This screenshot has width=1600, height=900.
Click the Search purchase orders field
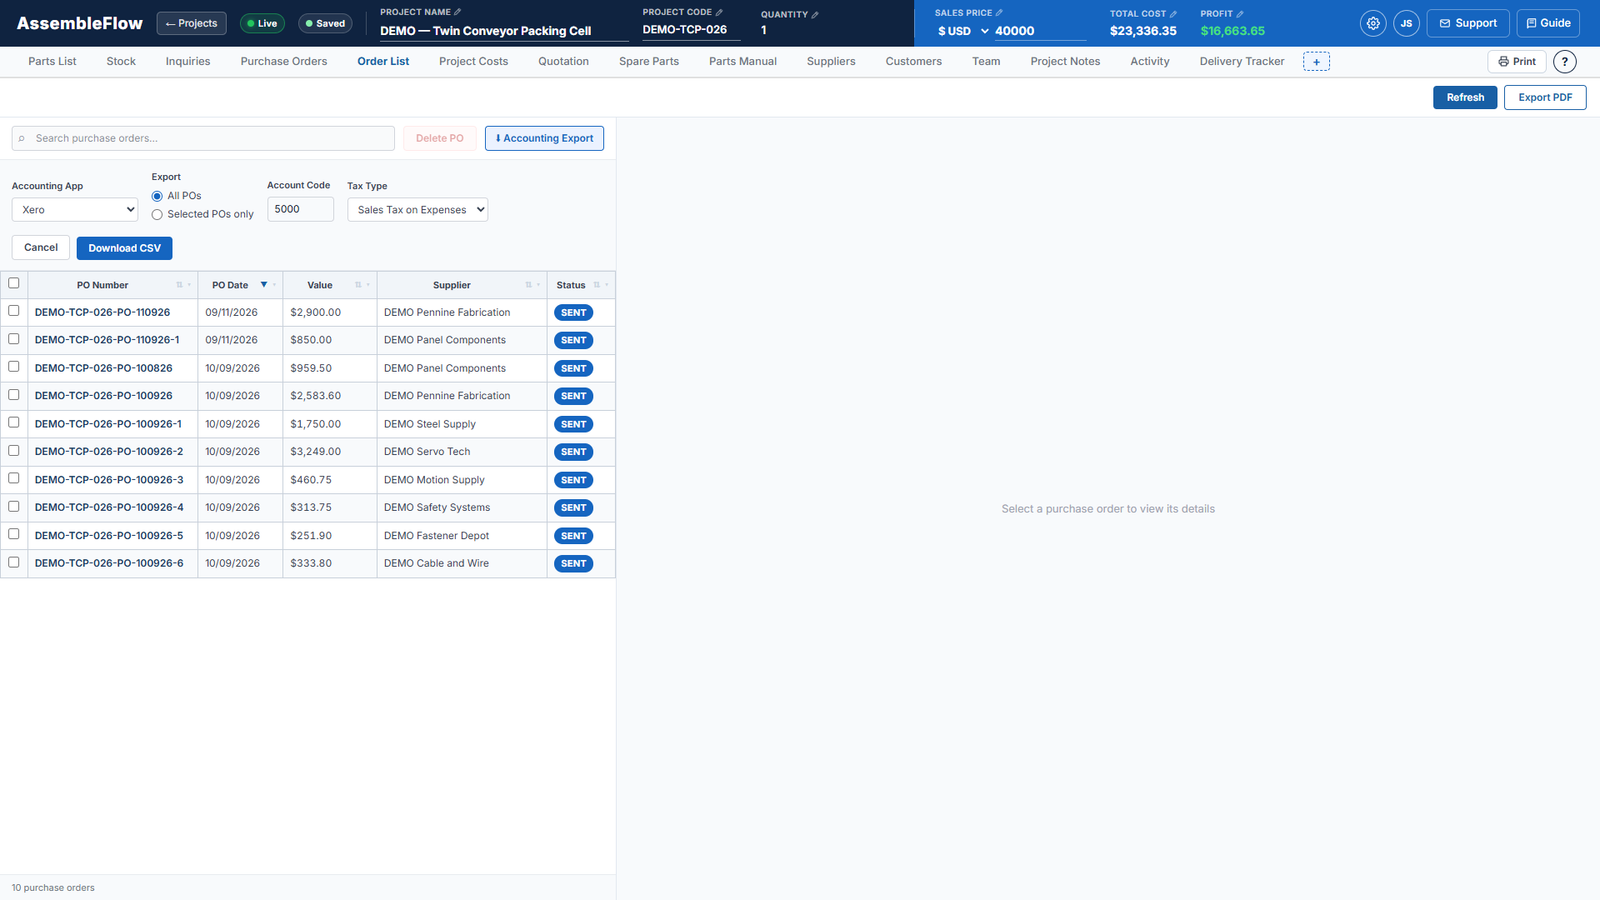(x=203, y=138)
